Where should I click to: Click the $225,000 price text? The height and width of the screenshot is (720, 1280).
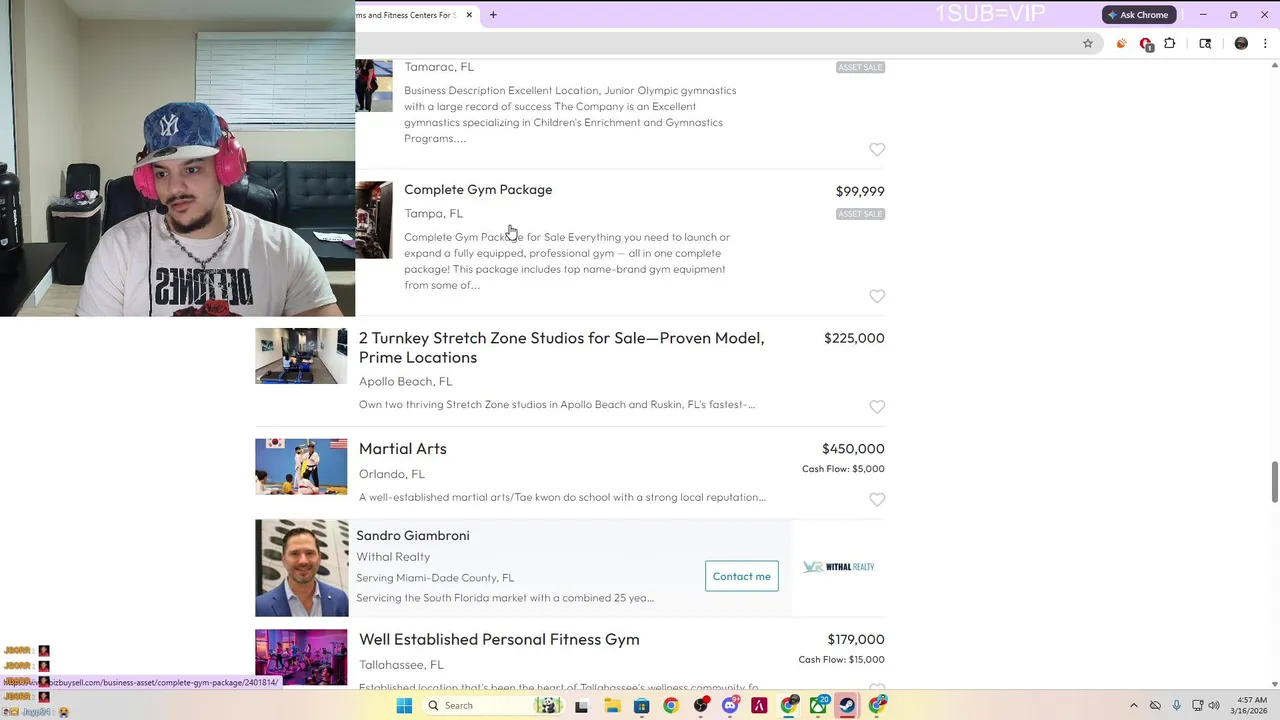pyautogui.click(x=854, y=338)
